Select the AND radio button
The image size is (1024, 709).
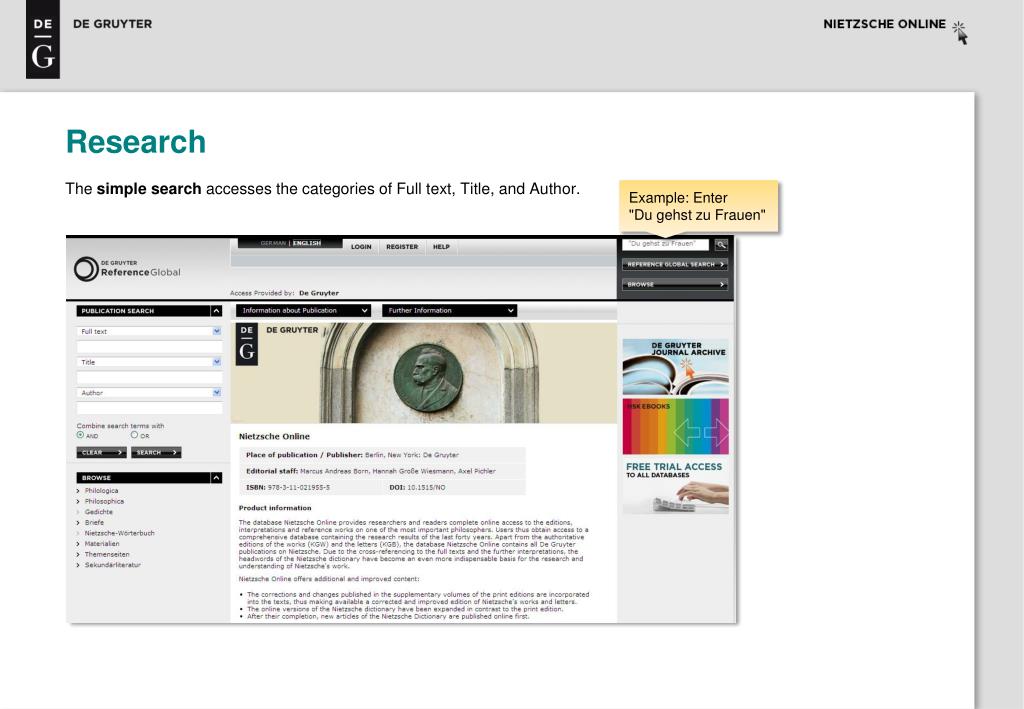(80, 435)
